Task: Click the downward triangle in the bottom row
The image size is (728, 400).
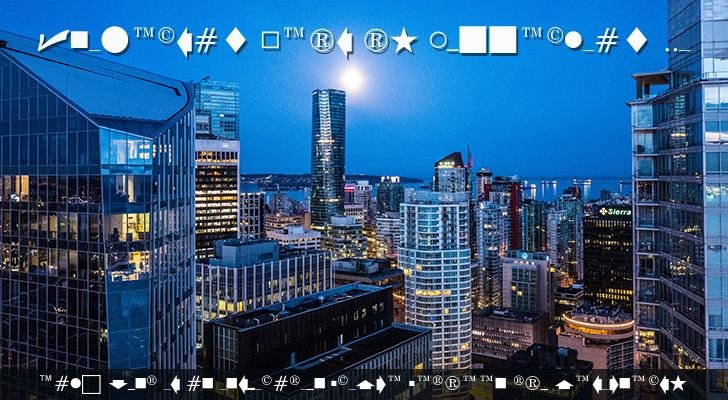Action: pos(118,384)
